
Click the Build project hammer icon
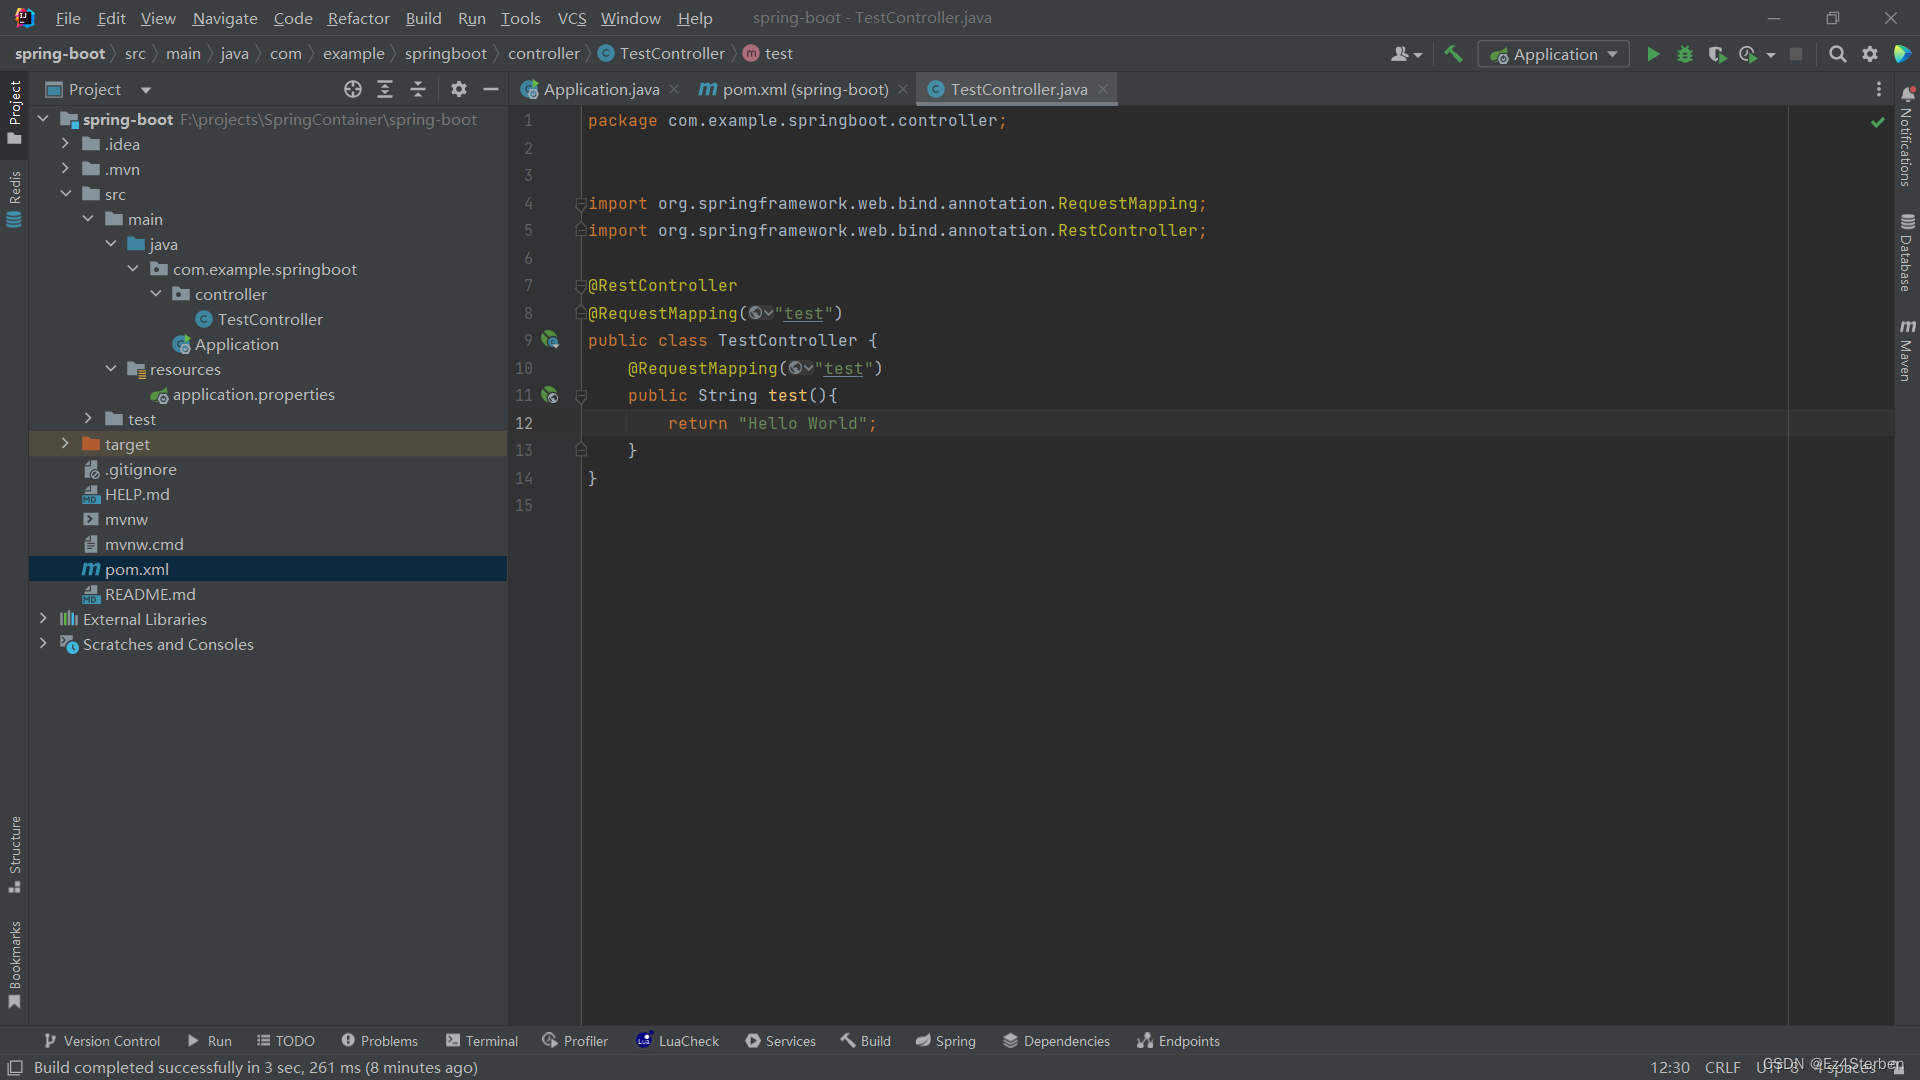tap(1453, 54)
